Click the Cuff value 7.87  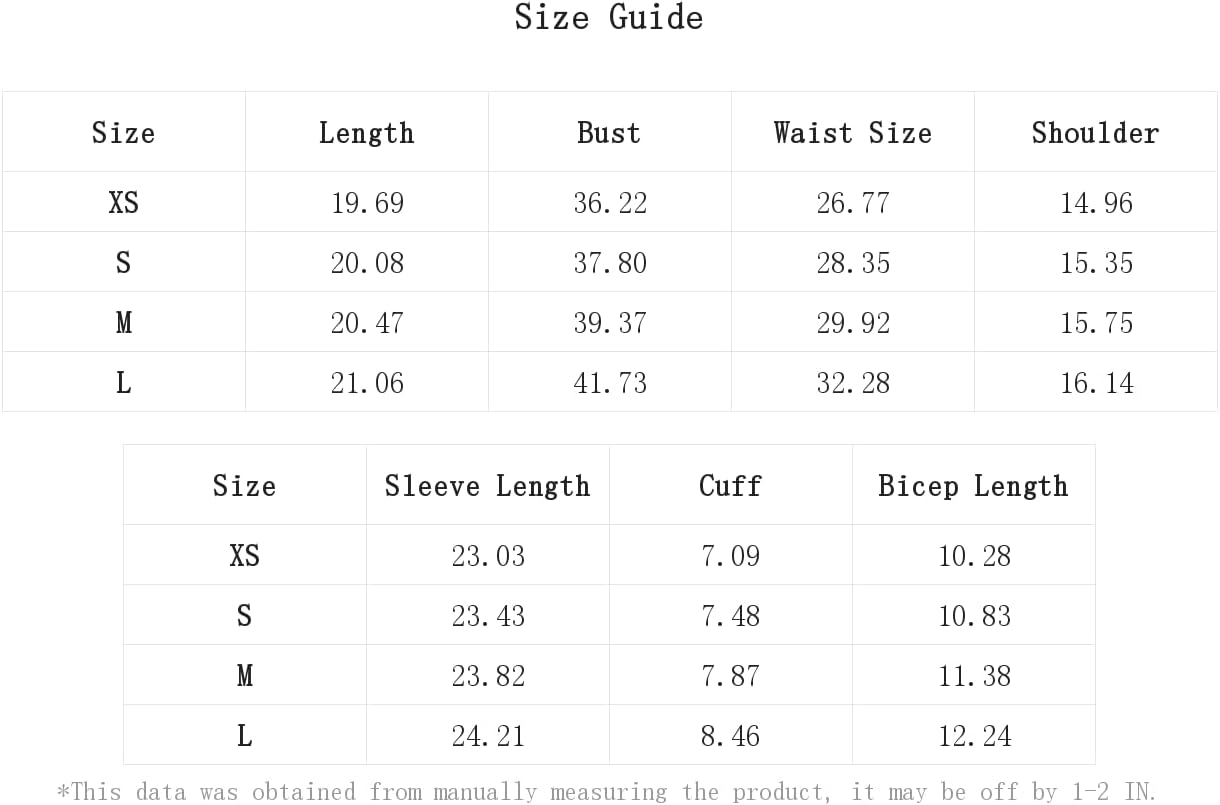731,676
